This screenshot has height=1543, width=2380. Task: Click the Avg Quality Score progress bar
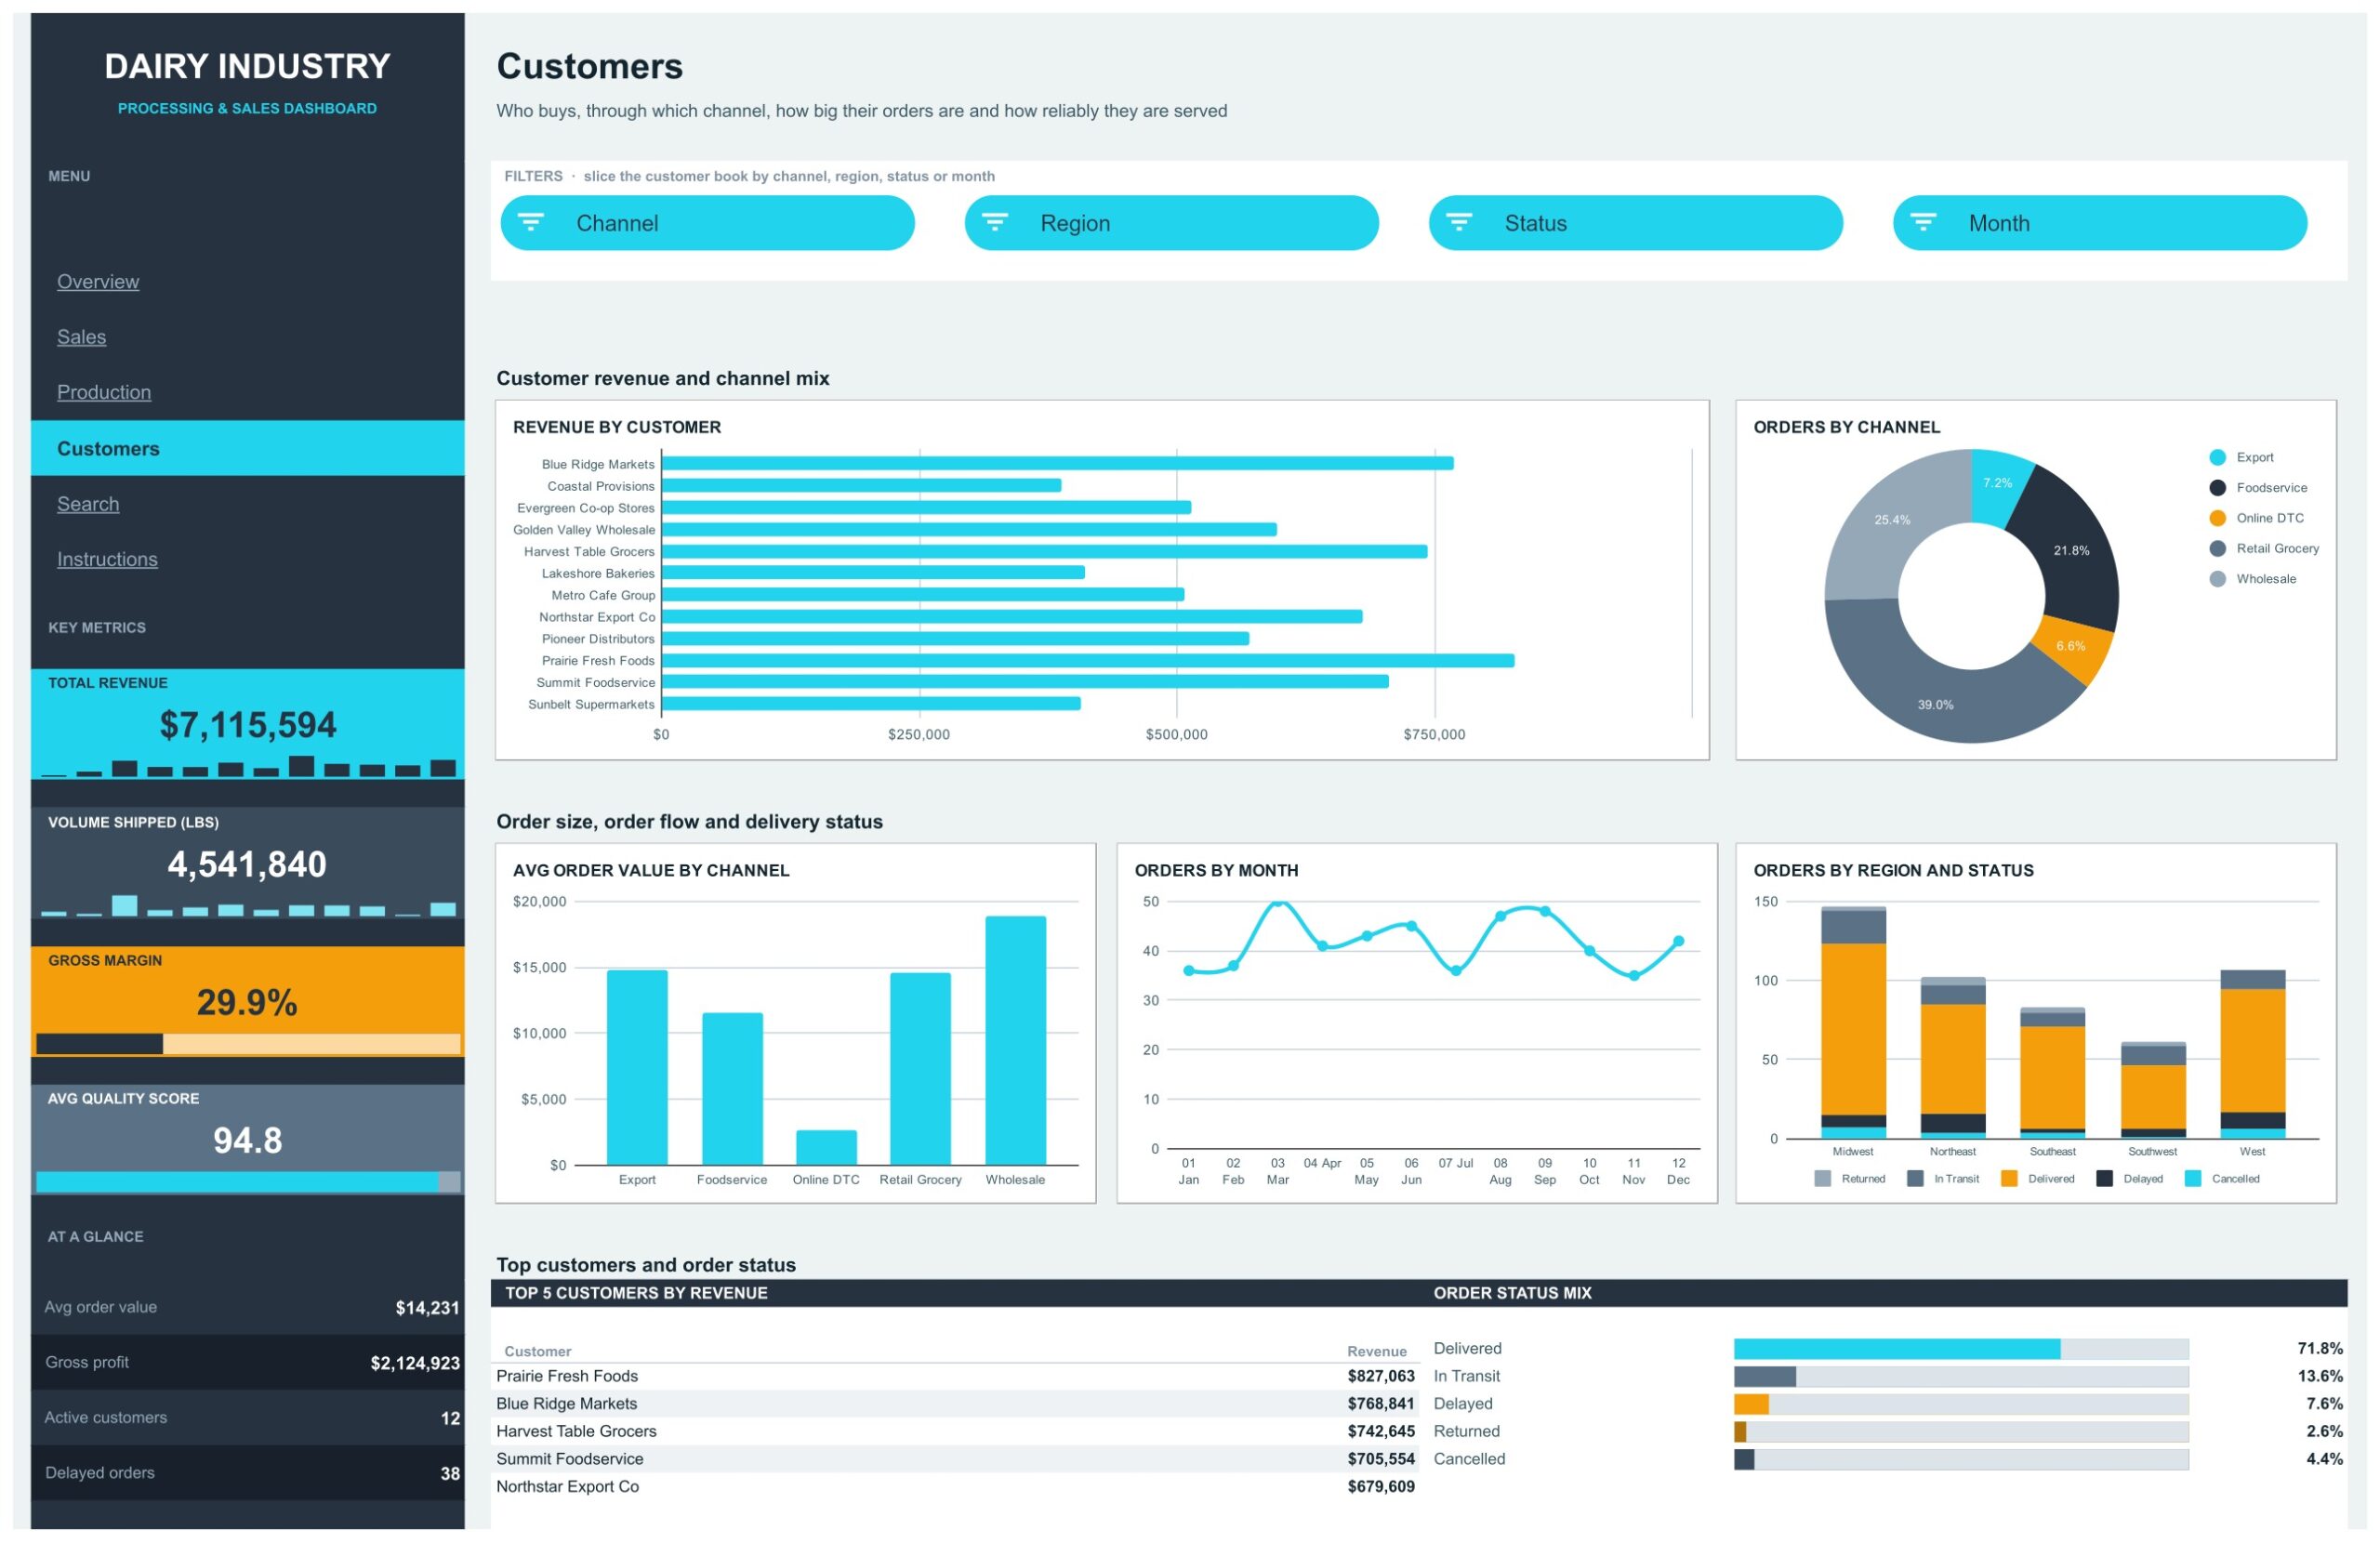point(248,1182)
